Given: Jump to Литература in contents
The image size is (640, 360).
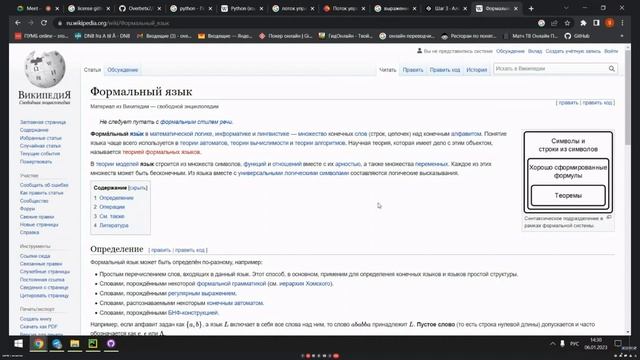Looking at the screenshot, I should [x=114, y=225].
